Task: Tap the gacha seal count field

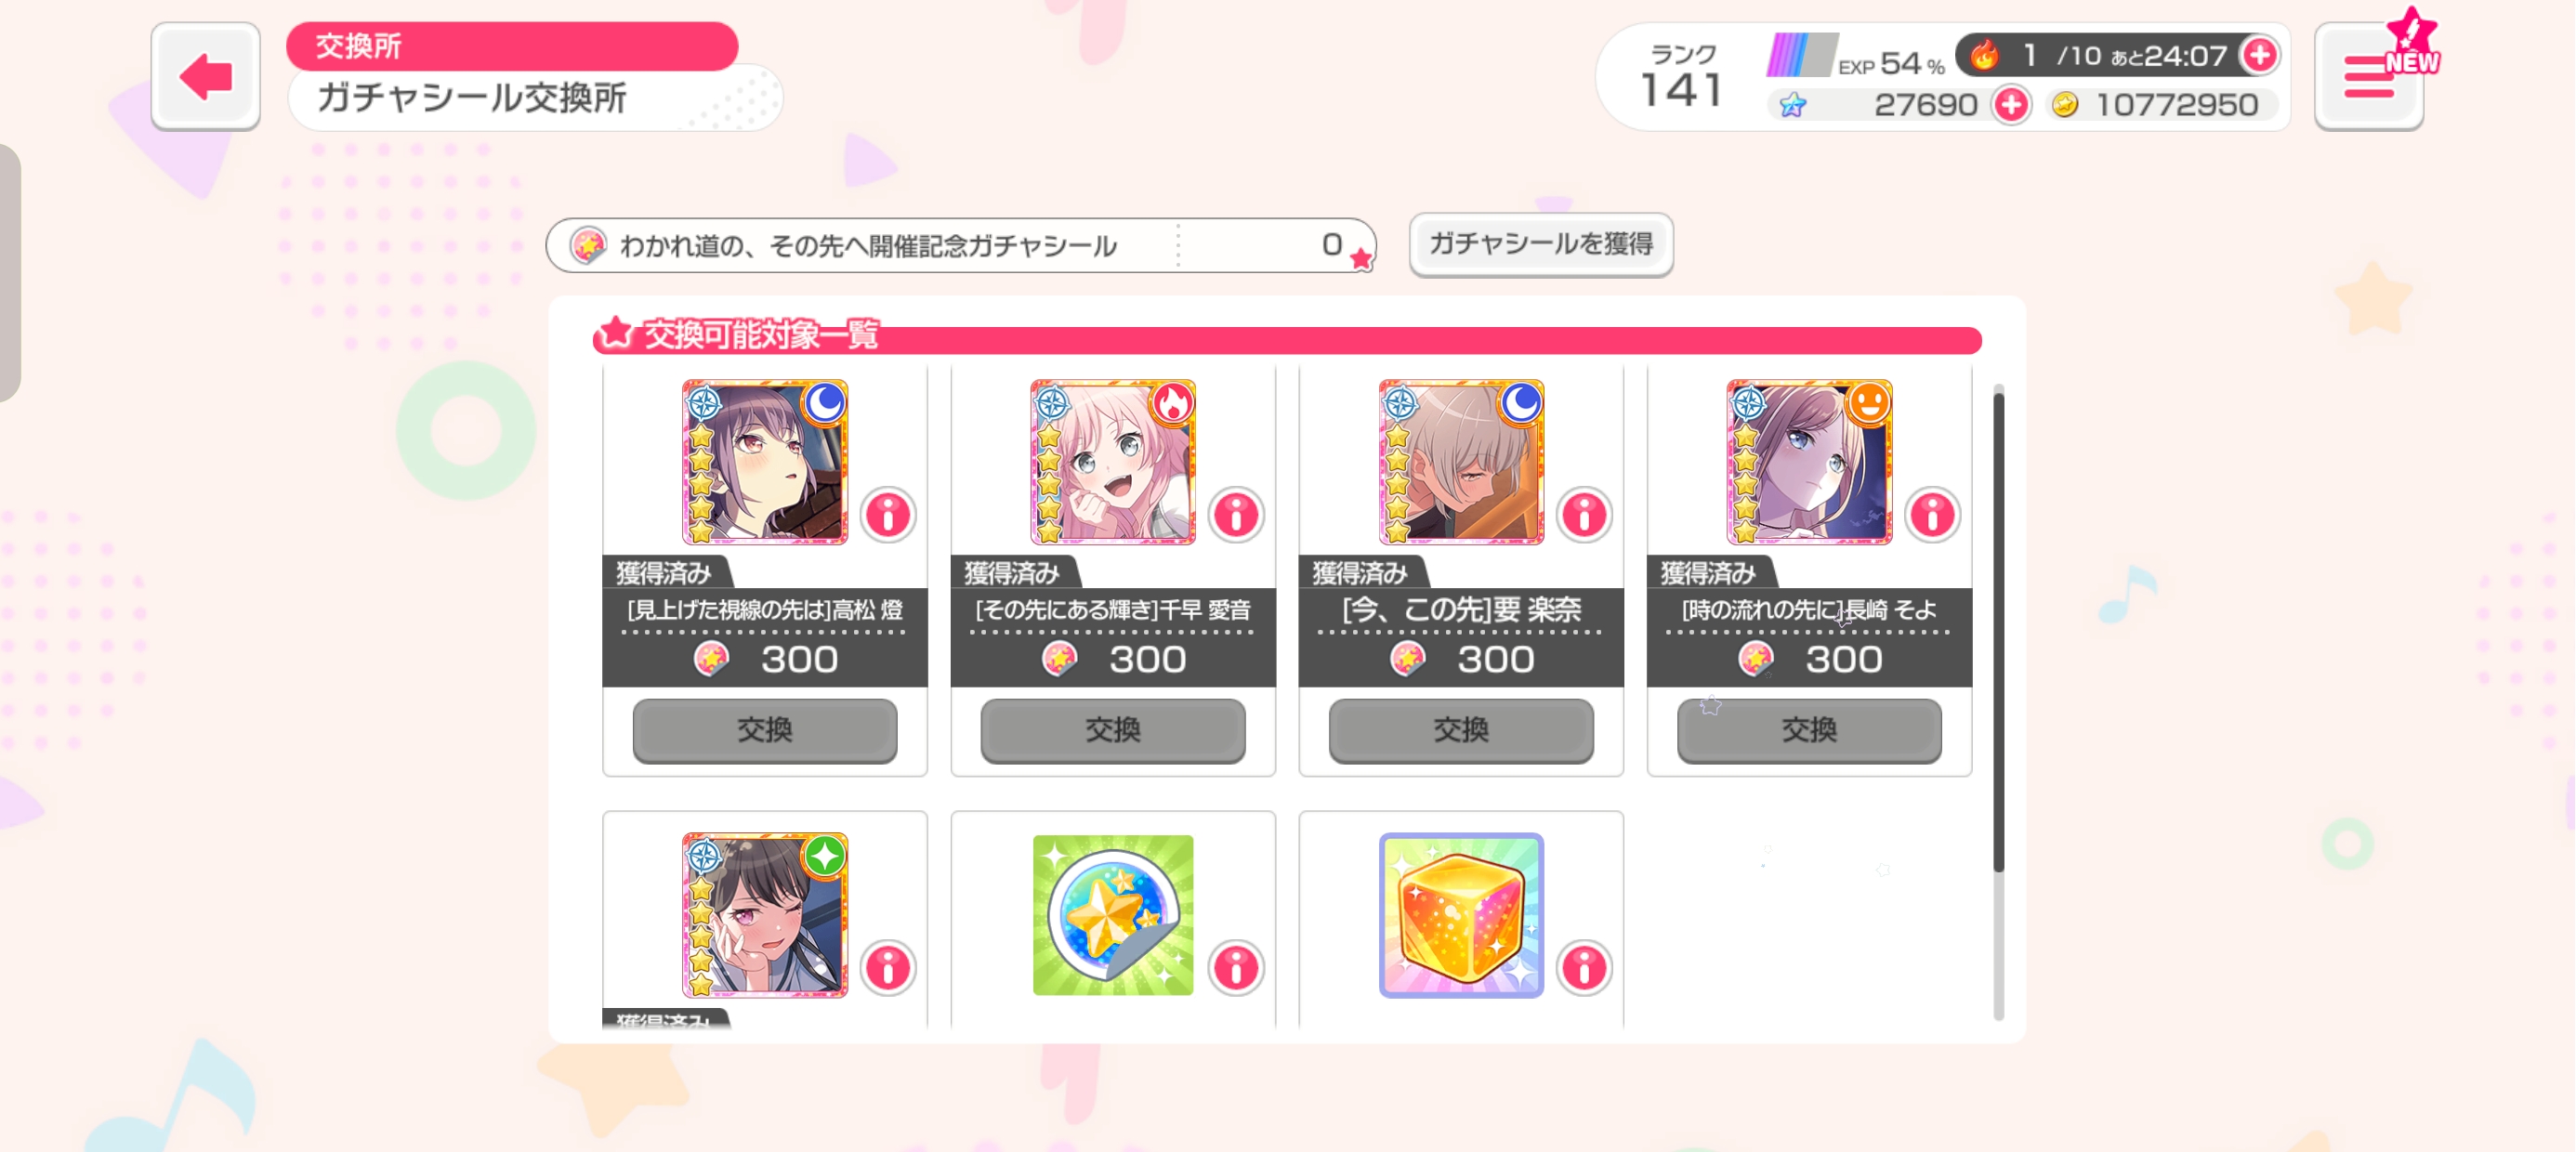Action: 961,245
